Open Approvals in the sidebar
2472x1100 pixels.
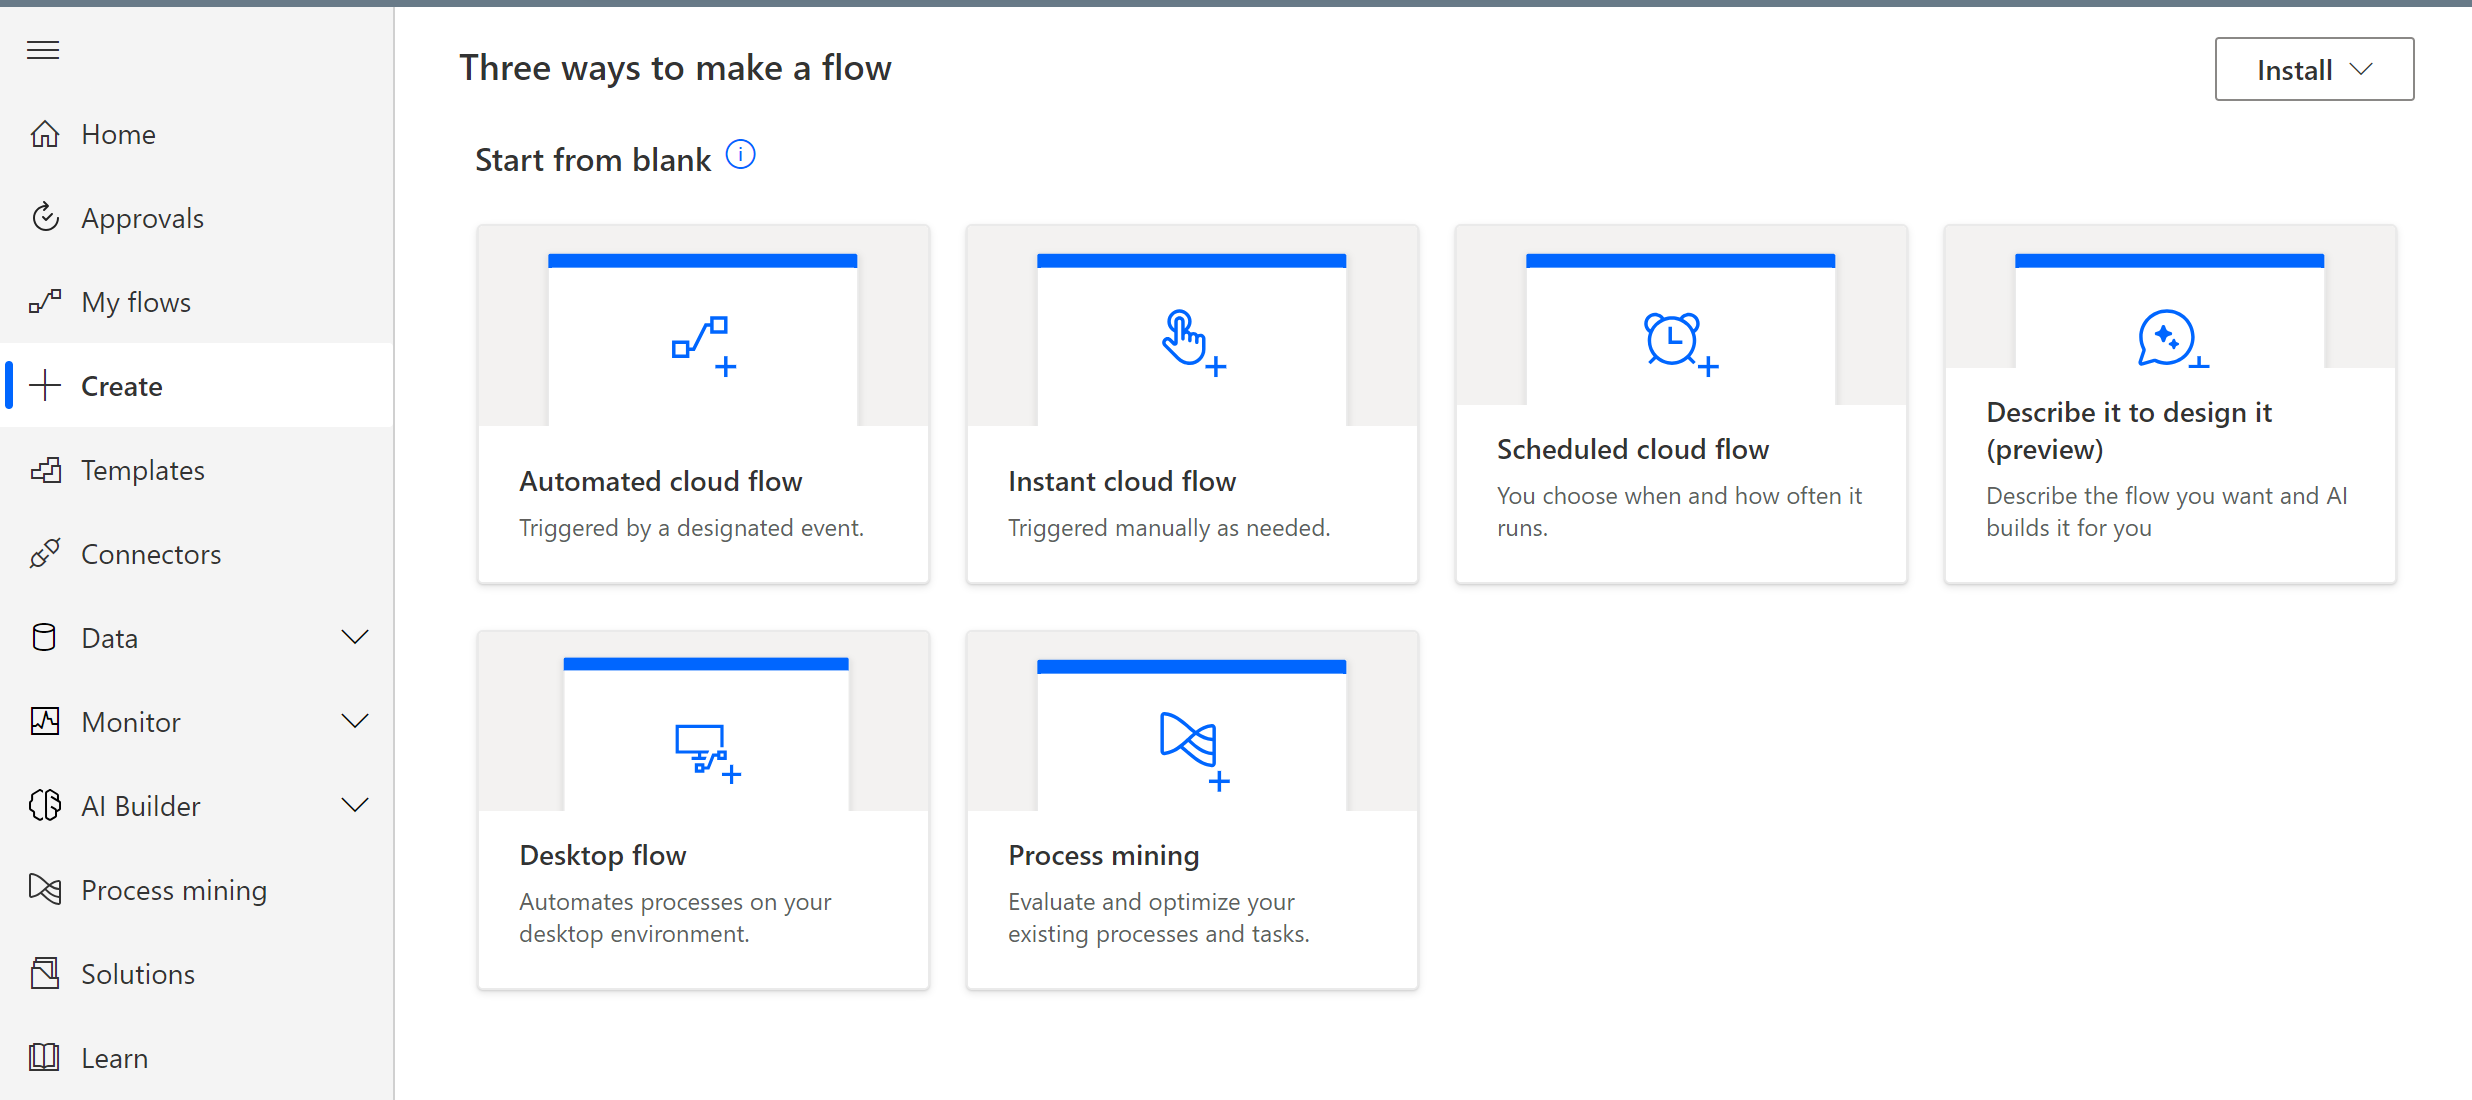(x=198, y=218)
